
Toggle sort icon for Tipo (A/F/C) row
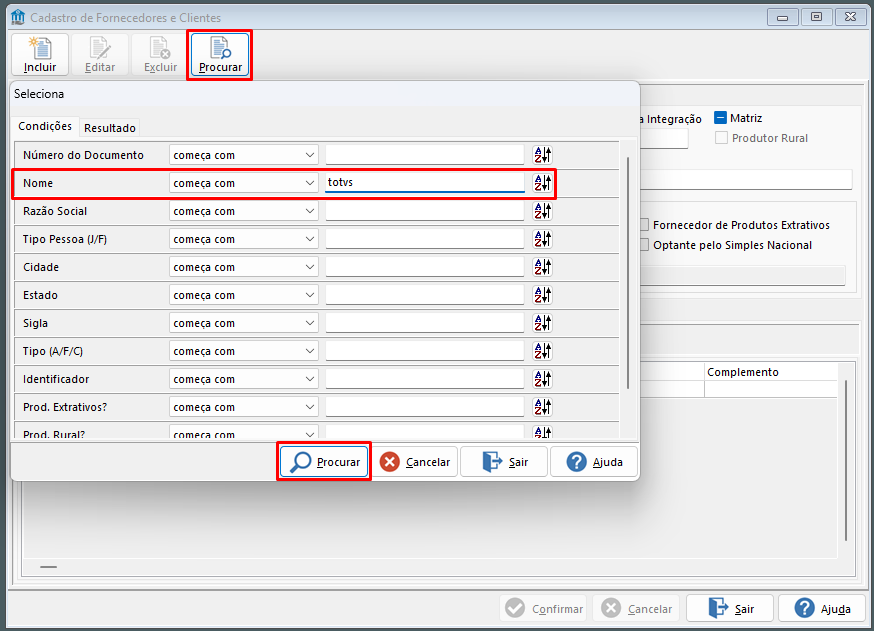[x=542, y=351]
